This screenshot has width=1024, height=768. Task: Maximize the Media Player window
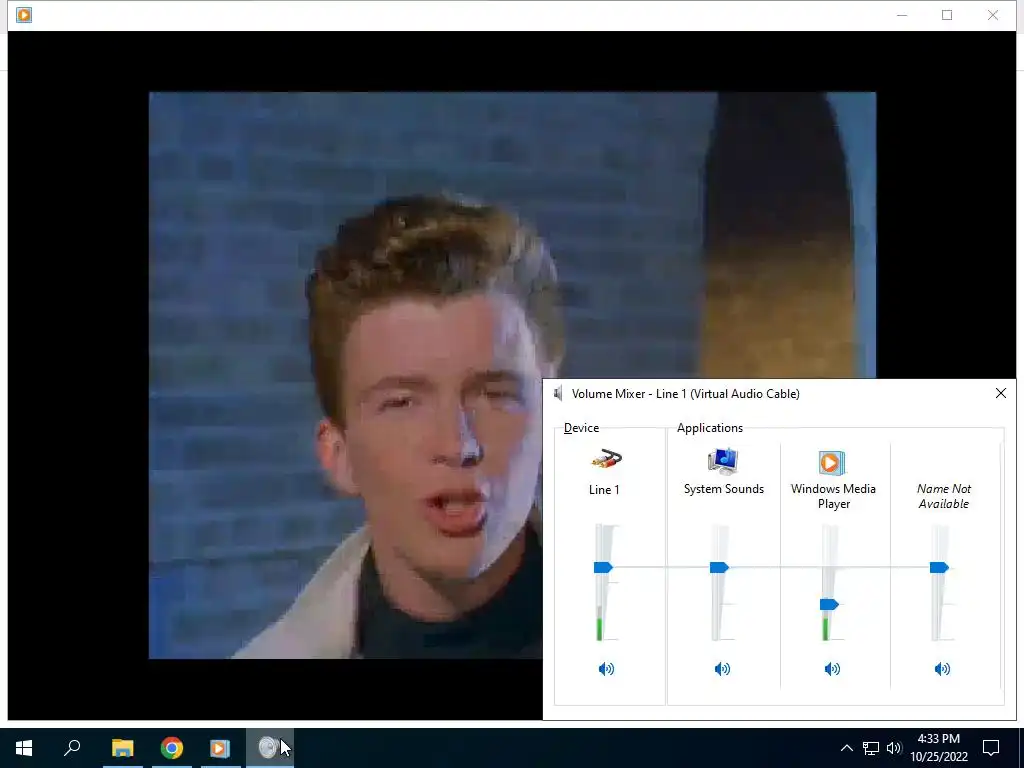click(947, 15)
